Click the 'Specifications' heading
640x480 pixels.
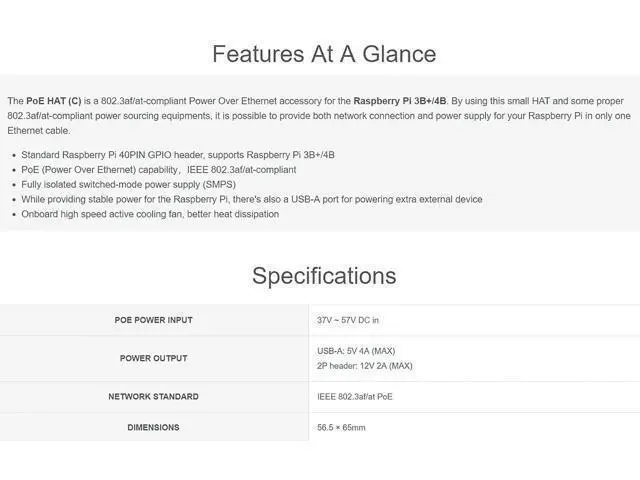point(324,276)
